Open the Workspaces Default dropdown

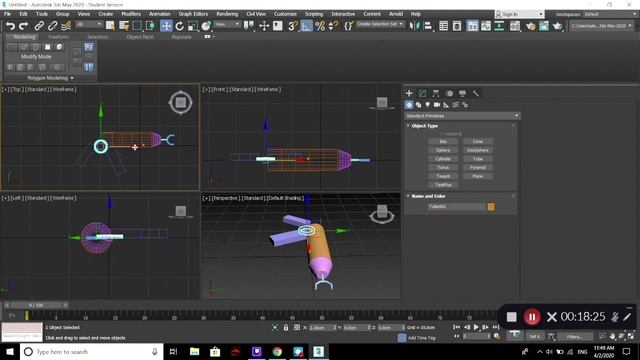tap(609, 14)
